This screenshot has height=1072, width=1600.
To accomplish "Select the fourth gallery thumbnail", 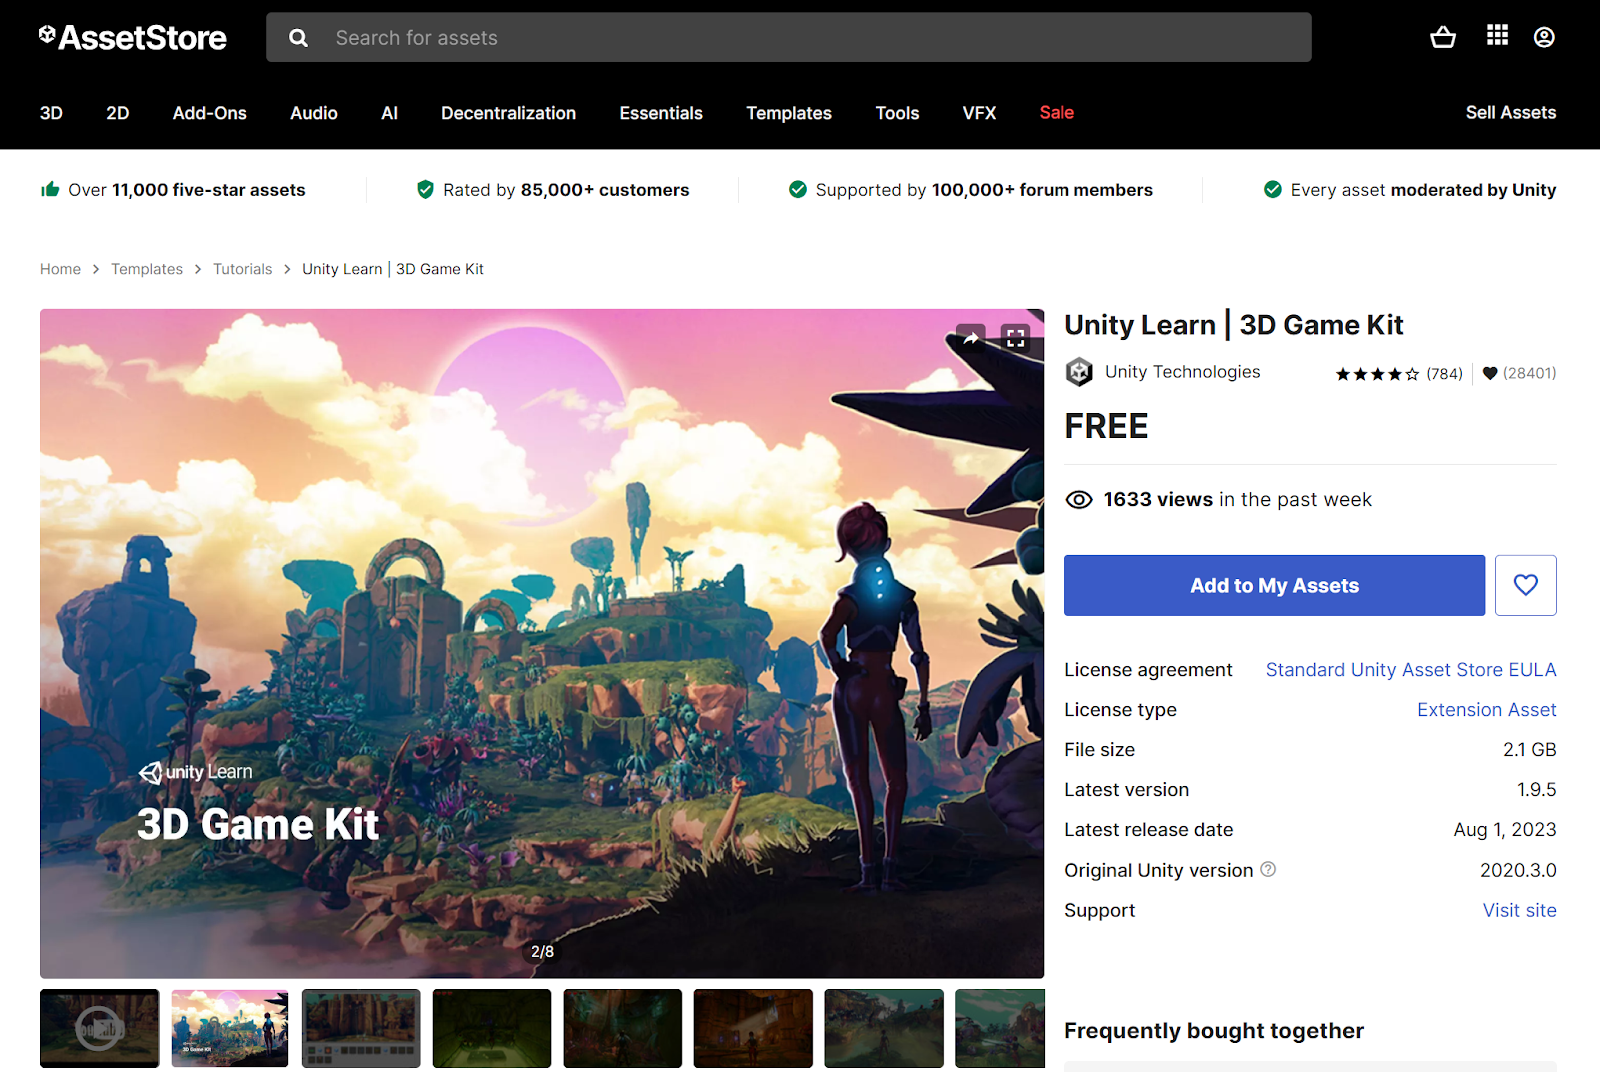I will coord(492,1028).
